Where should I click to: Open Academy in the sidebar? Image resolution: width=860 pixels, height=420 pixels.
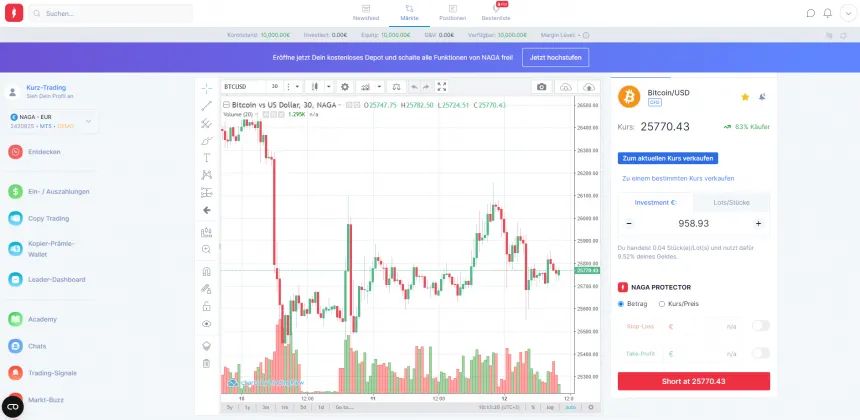(42, 319)
